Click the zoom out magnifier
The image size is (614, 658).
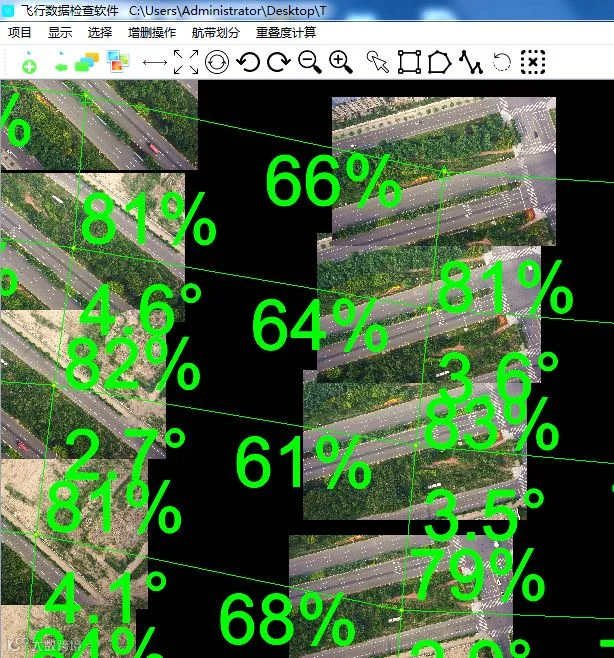(310, 62)
